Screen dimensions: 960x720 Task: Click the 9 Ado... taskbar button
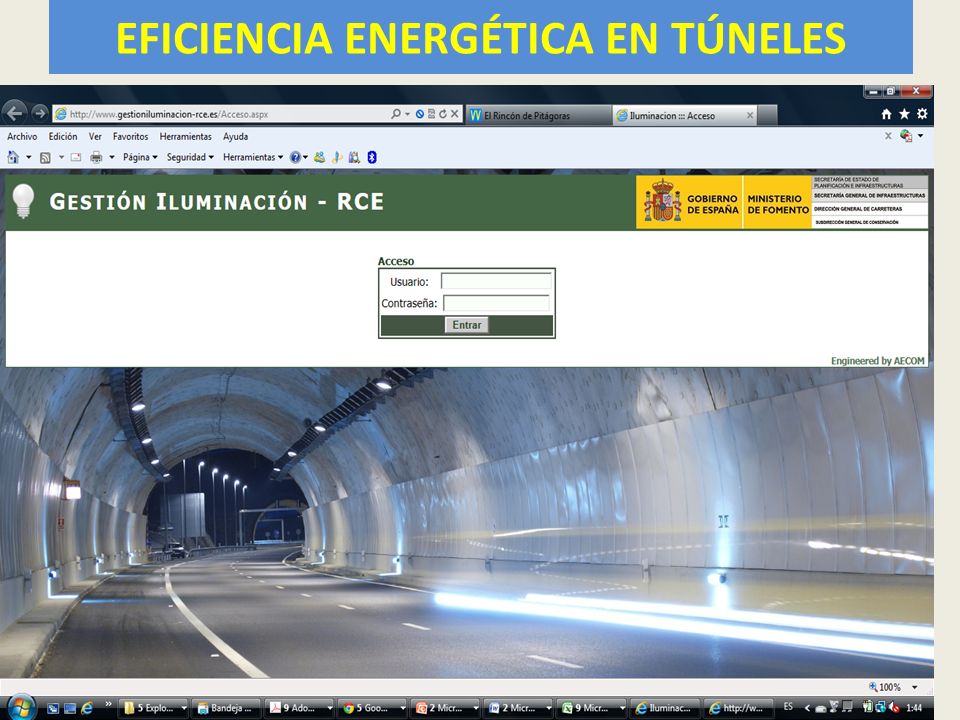(x=299, y=708)
